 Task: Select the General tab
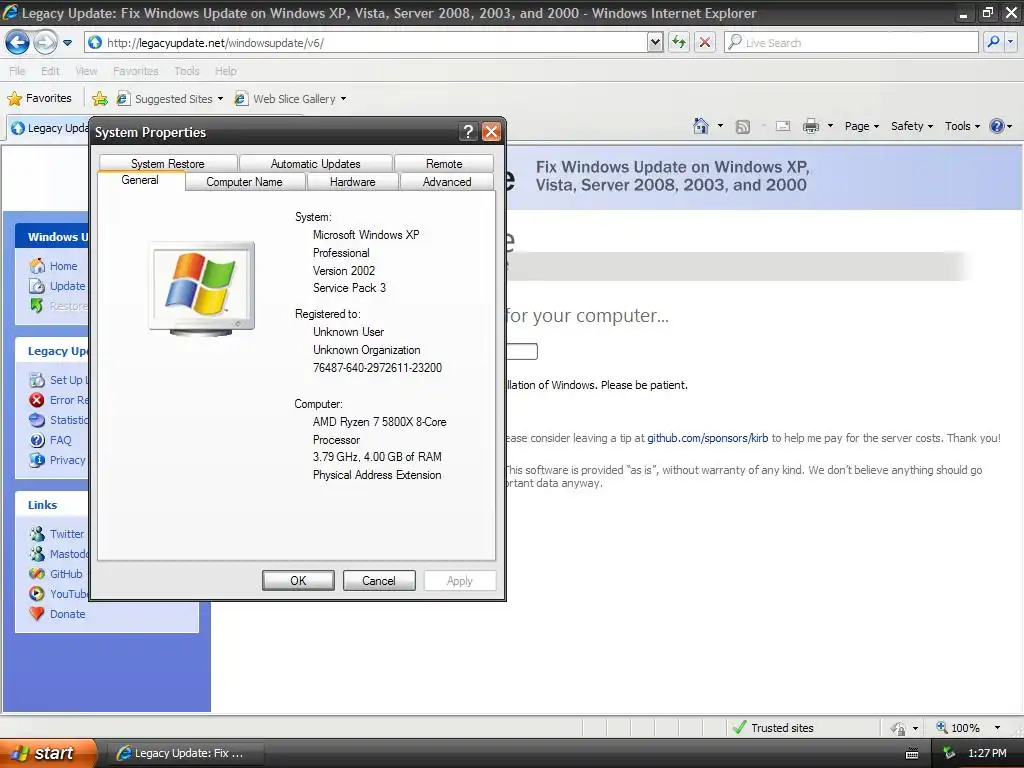point(140,180)
